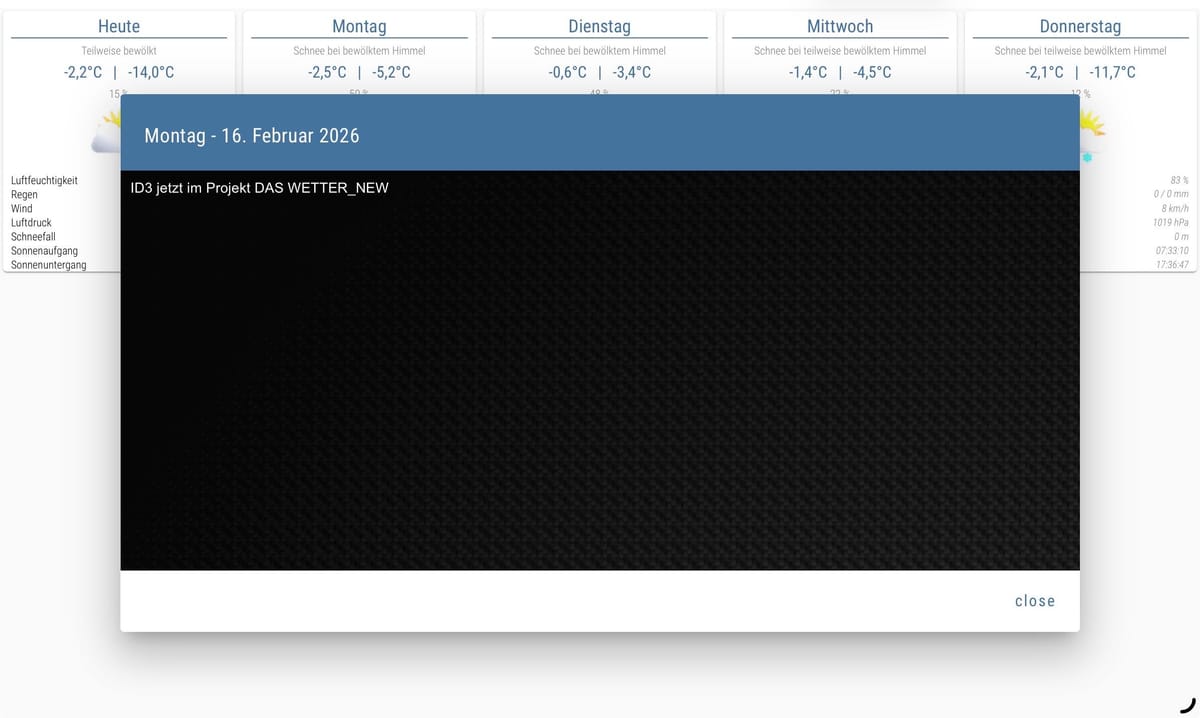This screenshot has width=1200, height=718.
Task: Click the 83 % humidity value
Action: click(x=1179, y=180)
